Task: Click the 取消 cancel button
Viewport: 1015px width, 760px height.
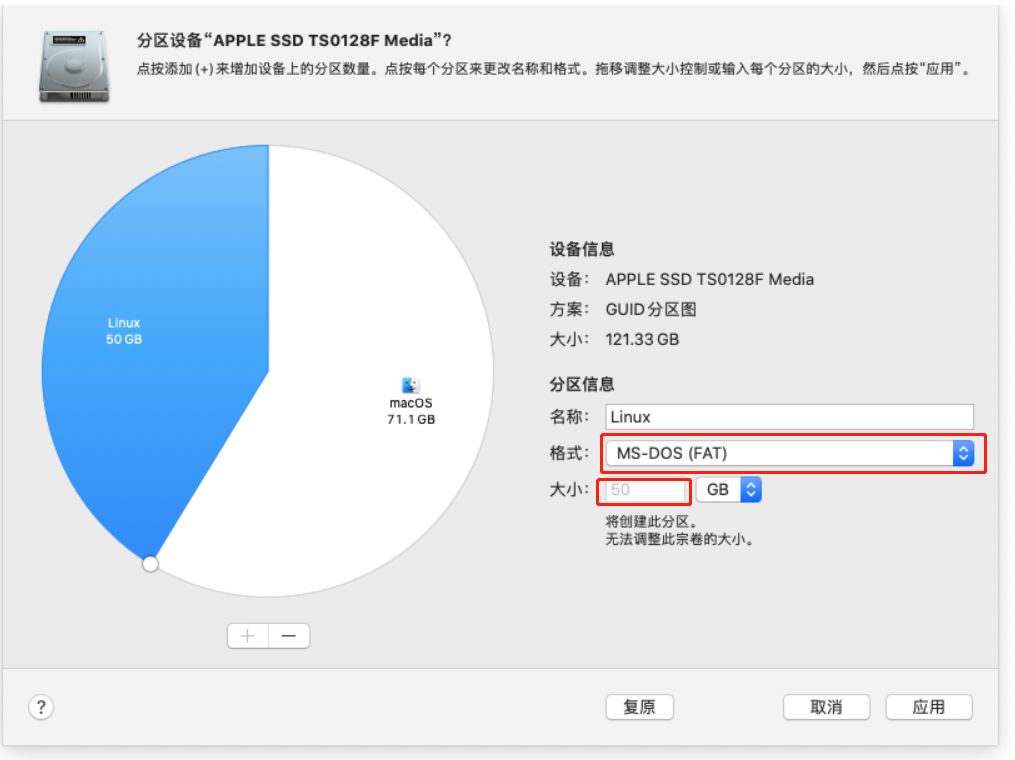Action: 826,707
